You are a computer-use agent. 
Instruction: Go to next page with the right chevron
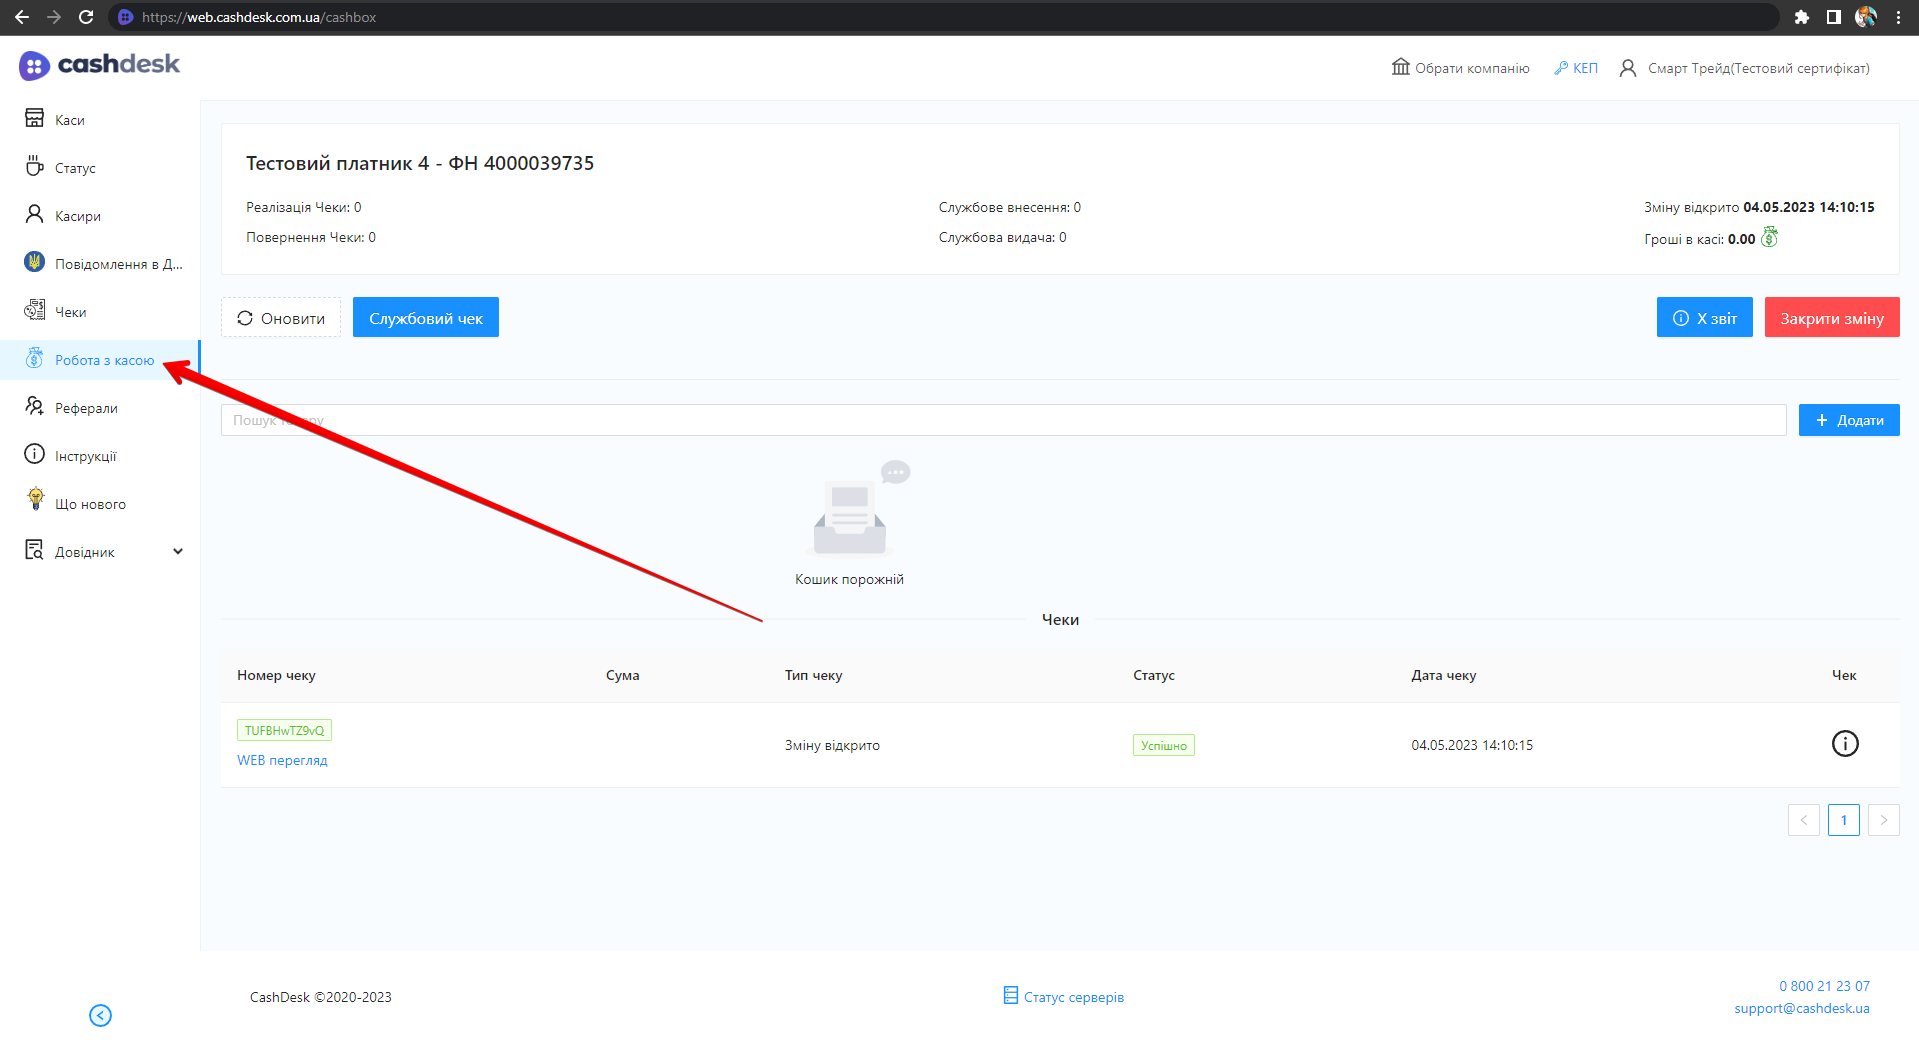(x=1884, y=819)
